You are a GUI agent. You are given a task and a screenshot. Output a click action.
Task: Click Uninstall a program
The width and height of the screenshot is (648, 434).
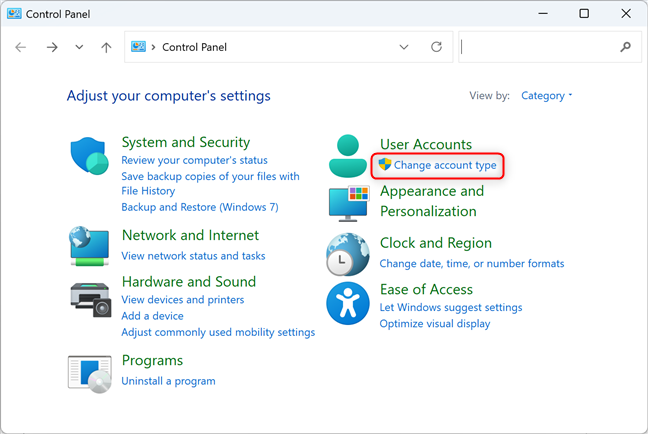[168, 381]
